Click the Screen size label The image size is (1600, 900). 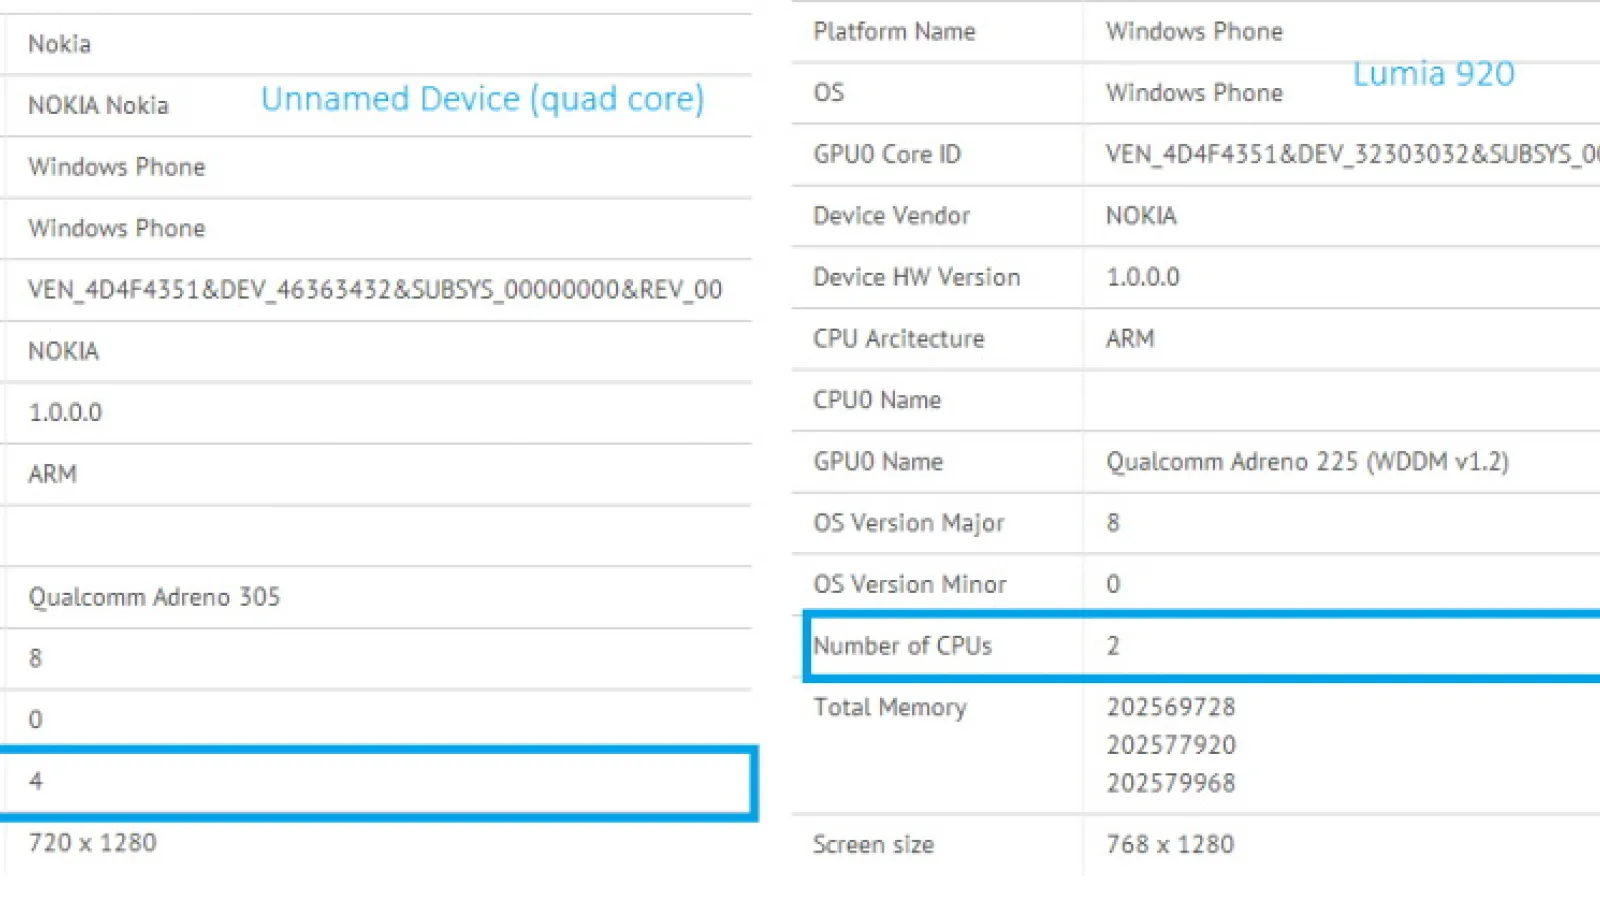(x=873, y=845)
